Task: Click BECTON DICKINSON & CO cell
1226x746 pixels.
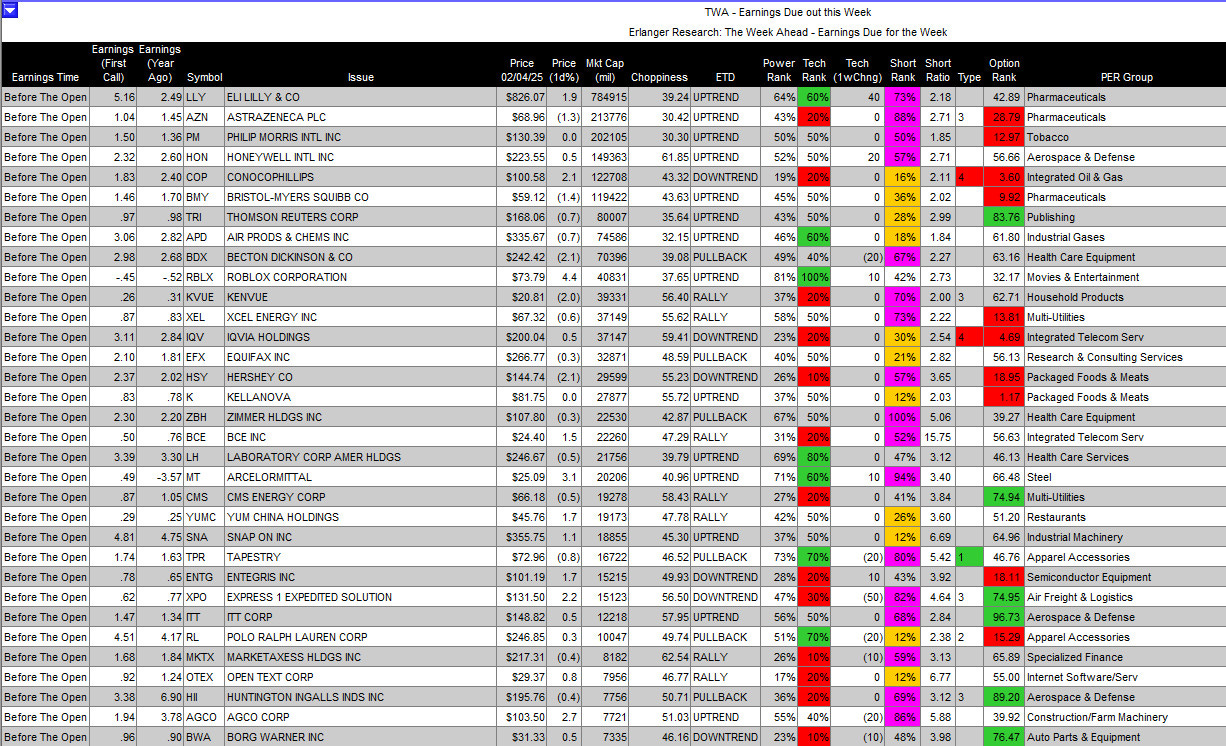Action: pyautogui.click(x=360, y=257)
